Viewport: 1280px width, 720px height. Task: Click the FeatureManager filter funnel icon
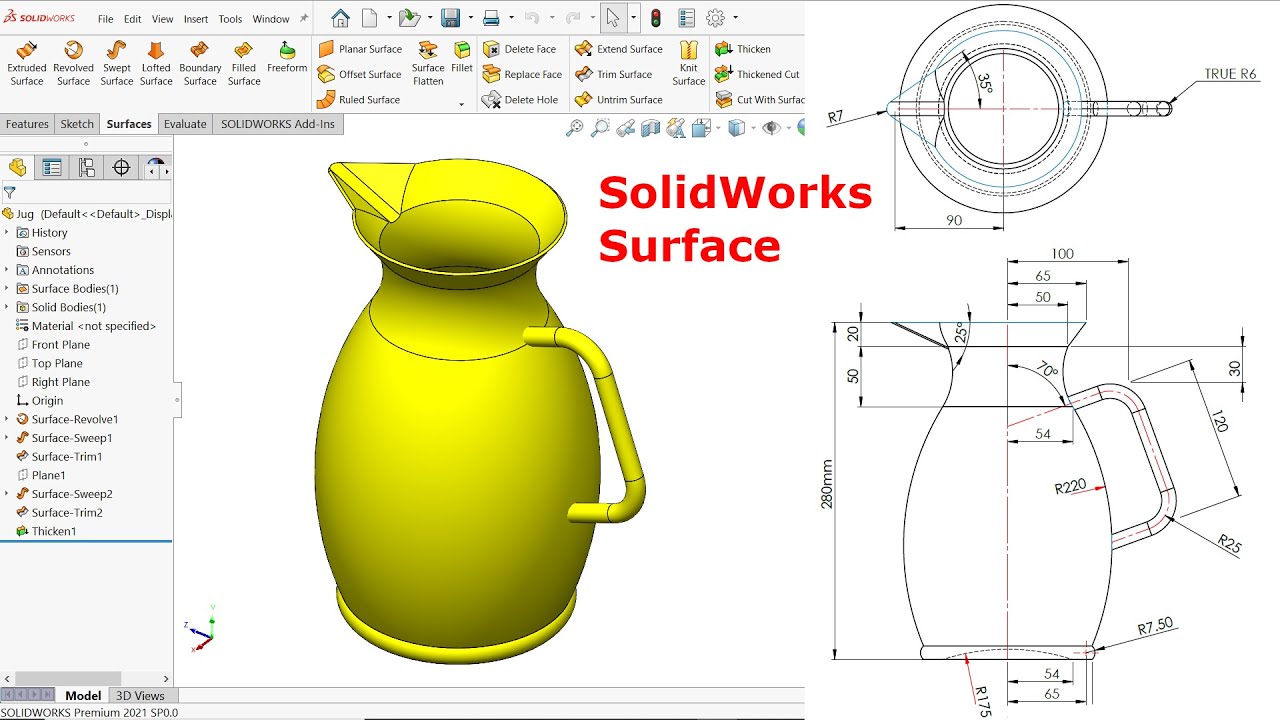click(x=10, y=193)
